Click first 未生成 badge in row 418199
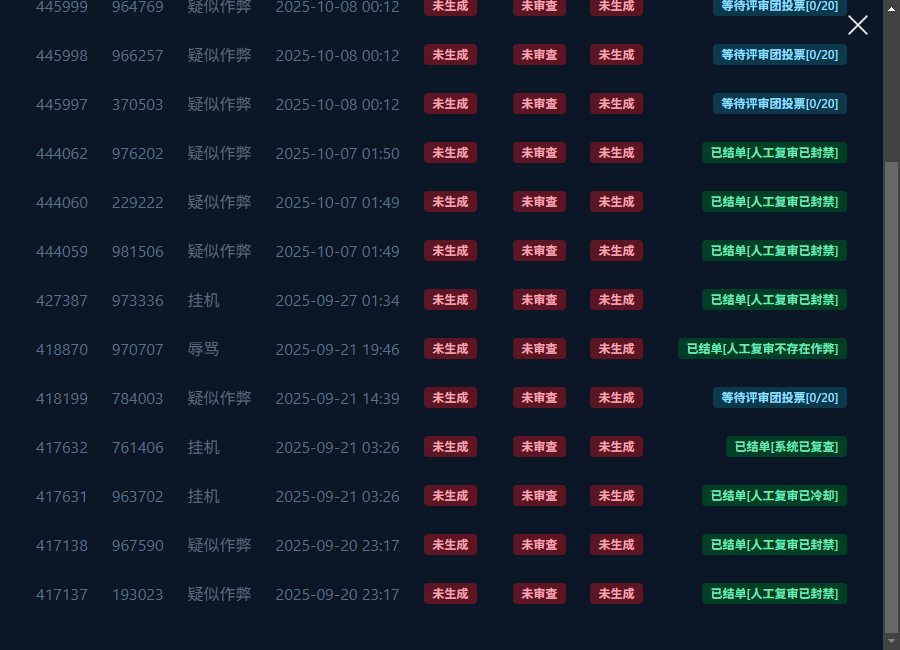This screenshot has height=650, width=900. click(450, 398)
